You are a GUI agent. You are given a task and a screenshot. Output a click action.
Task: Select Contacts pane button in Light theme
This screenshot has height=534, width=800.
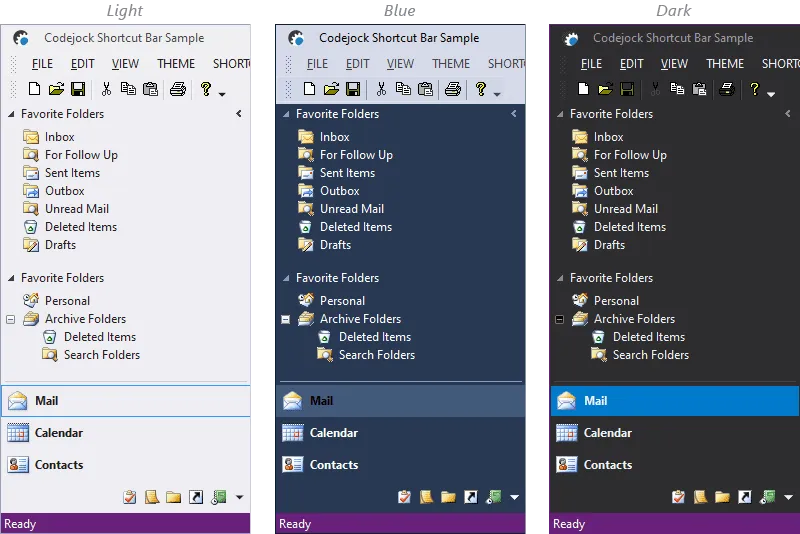[x=126, y=465]
